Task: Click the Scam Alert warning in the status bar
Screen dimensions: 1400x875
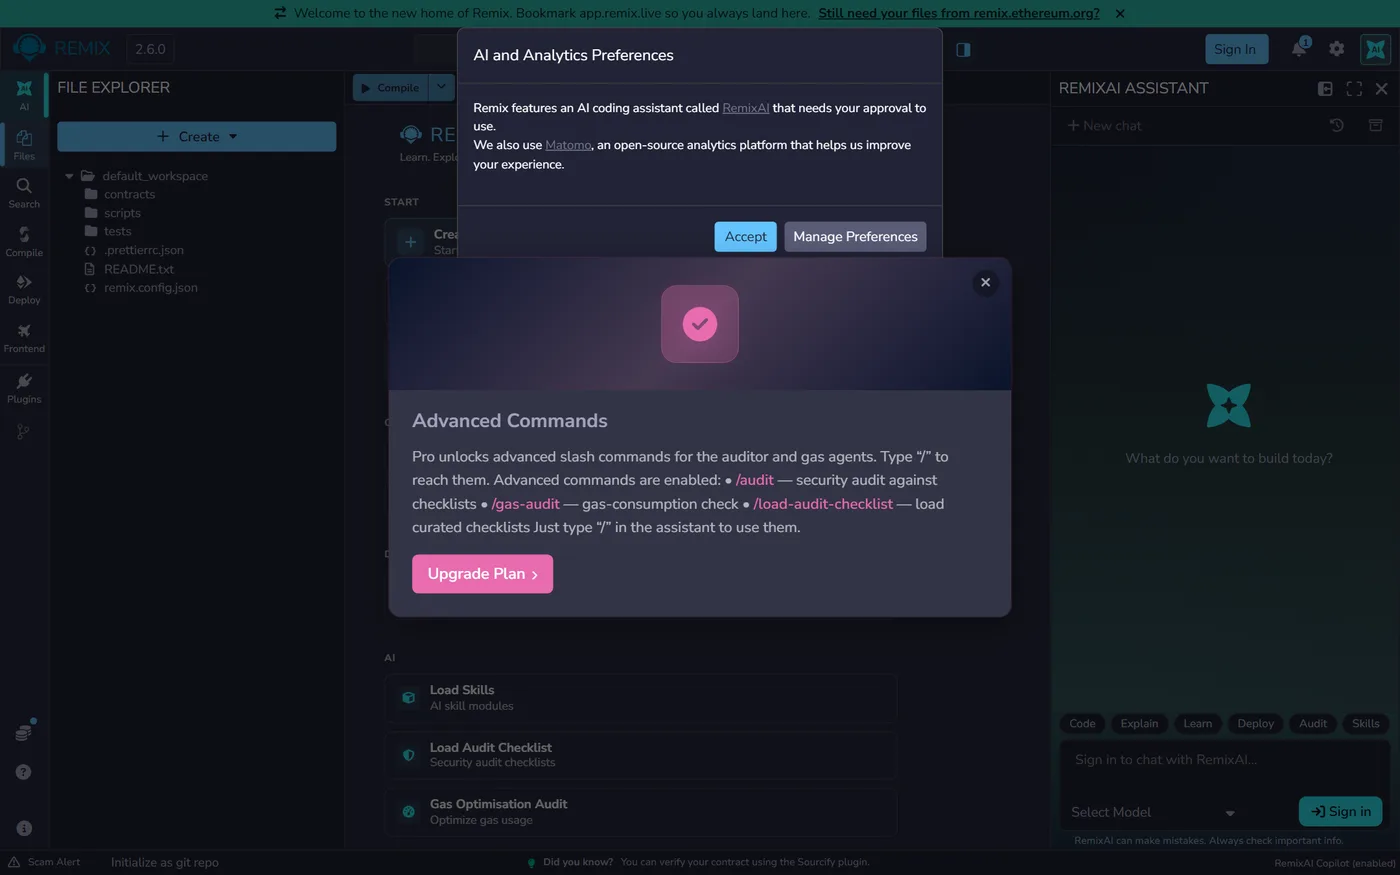Action: click(x=44, y=862)
